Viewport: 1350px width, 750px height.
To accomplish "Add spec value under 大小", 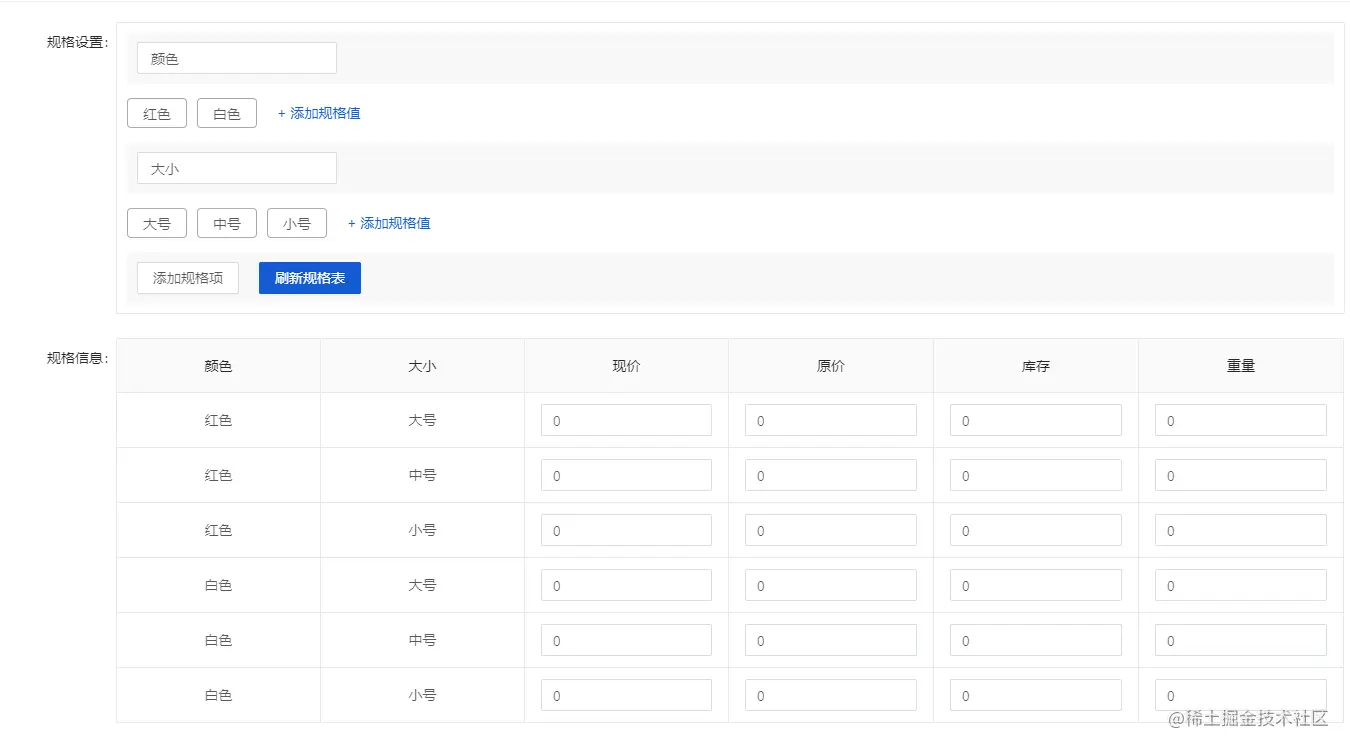I will [x=389, y=223].
